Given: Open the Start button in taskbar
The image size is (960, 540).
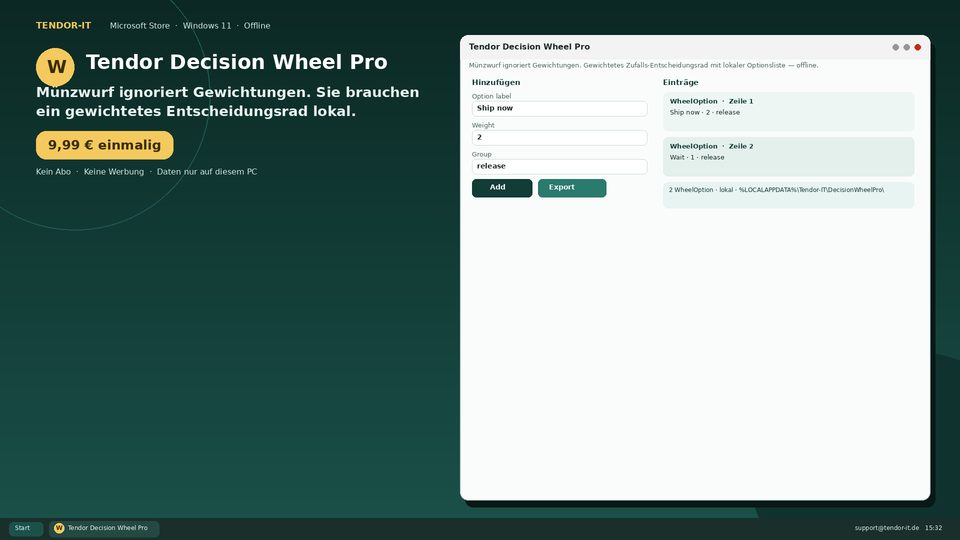Looking at the screenshot, I should click(x=26, y=528).
